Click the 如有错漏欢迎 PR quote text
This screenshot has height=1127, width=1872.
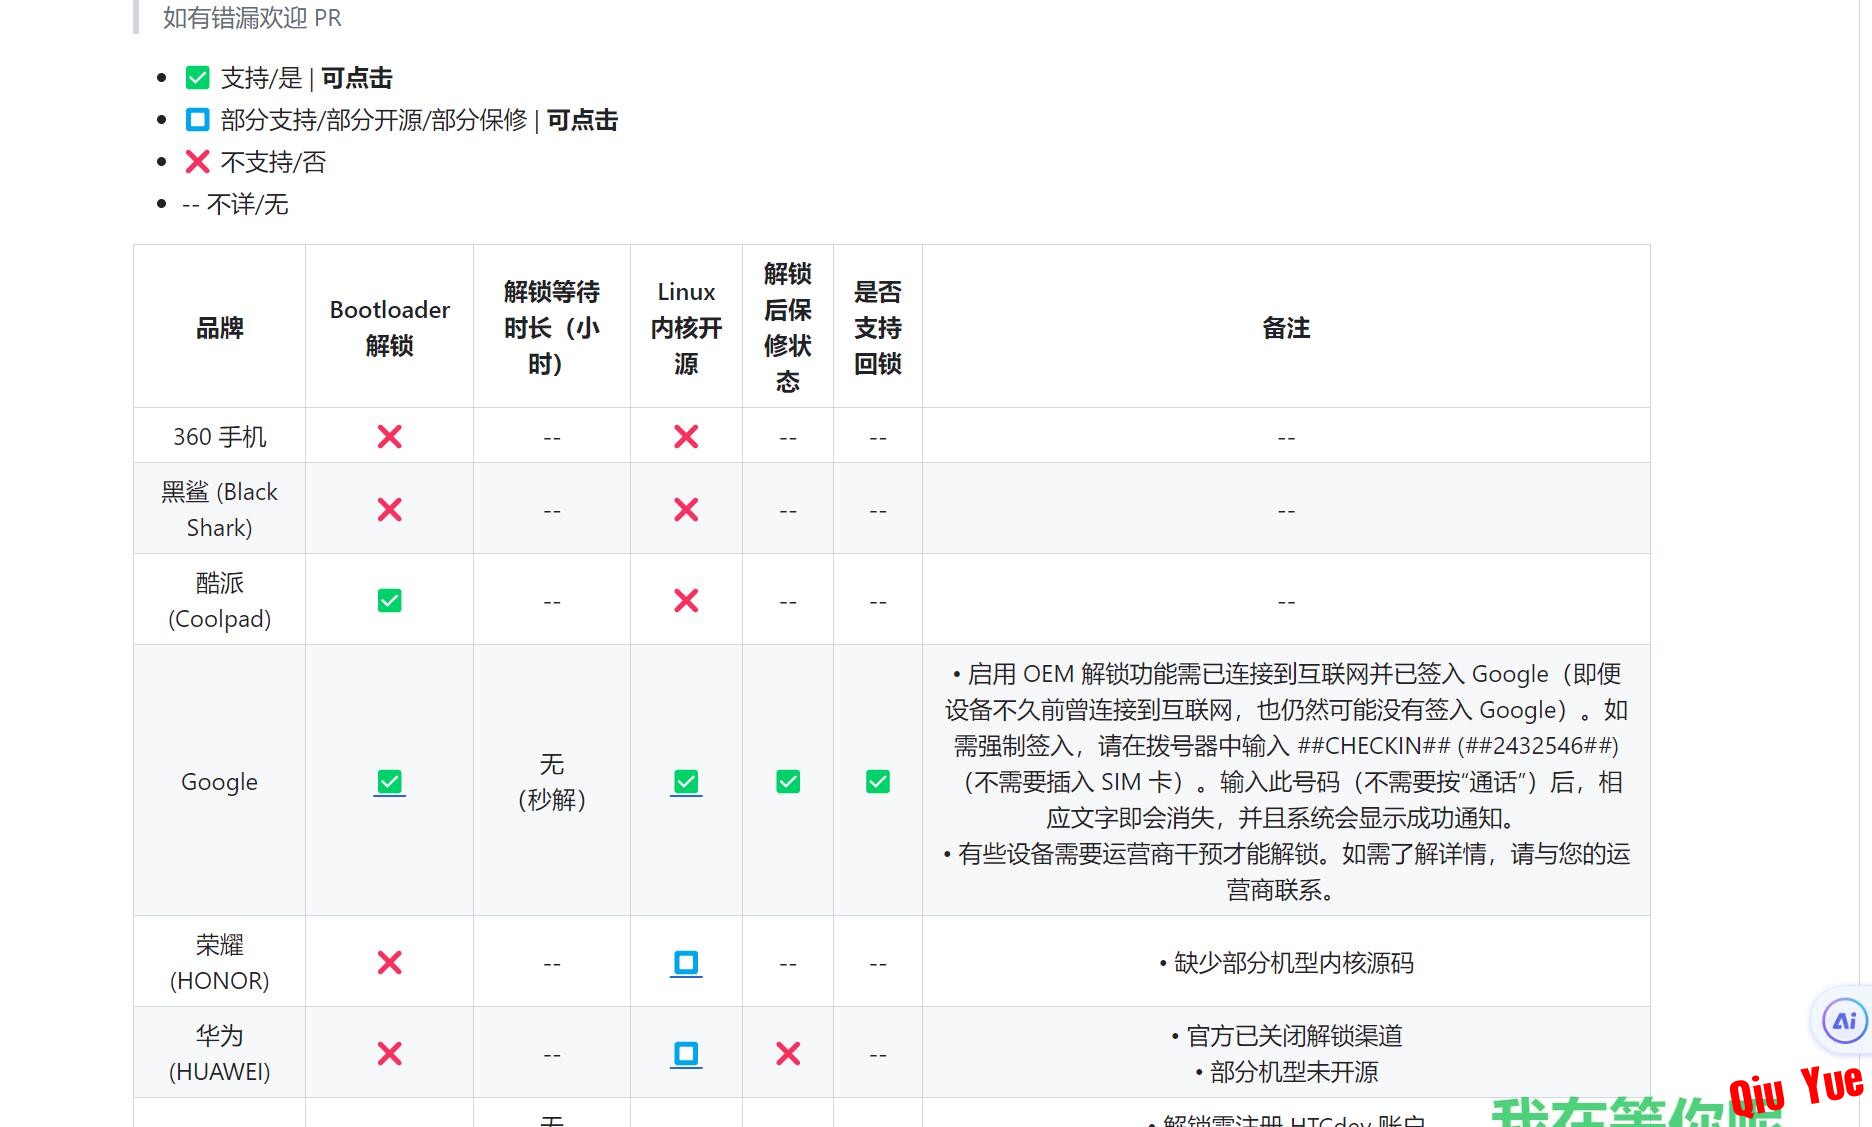pos(252,18)
